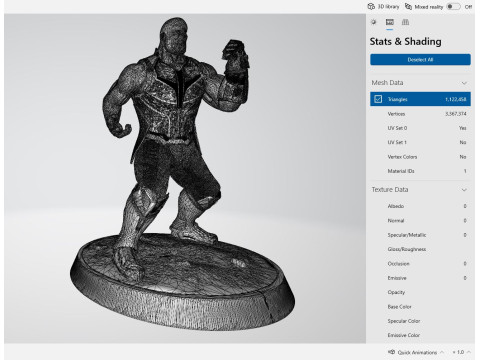
Task: Click the Mesh Data section header
Action: tap(420, 83)
